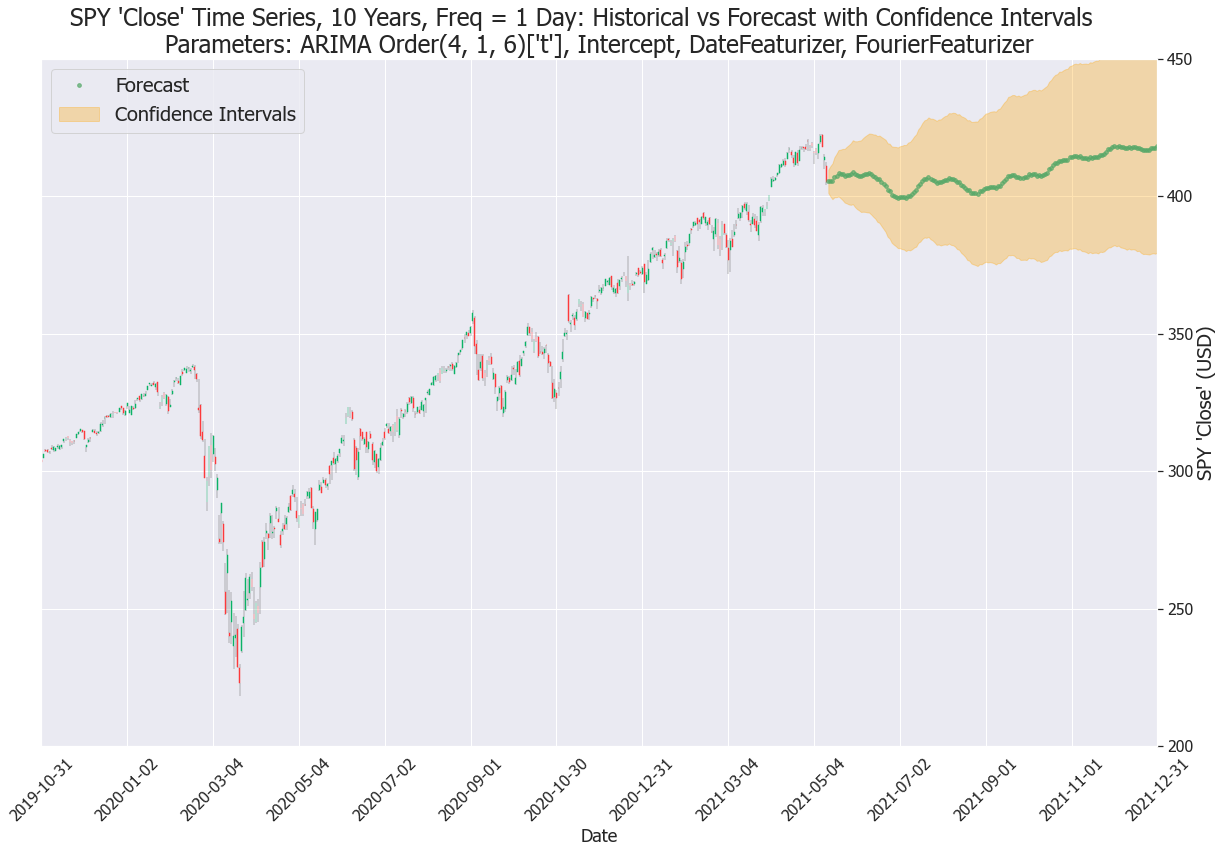Select the orange Confidence Intervals legend swatch
Screen dimensions: 1223x853
pos(79,115)
